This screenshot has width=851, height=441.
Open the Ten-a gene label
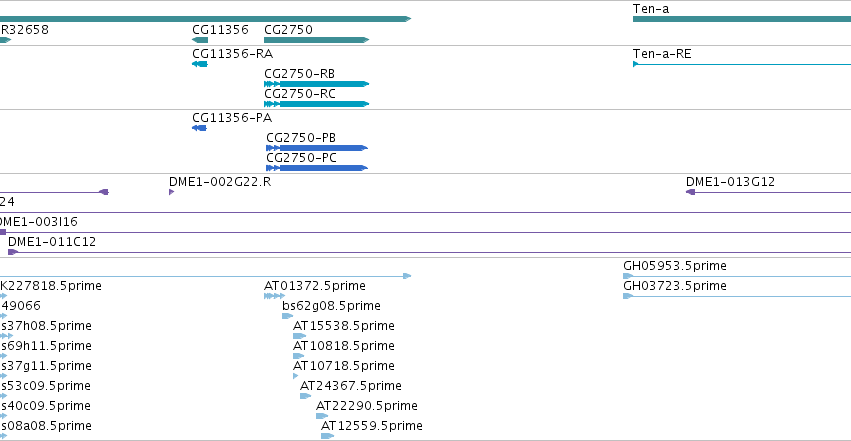651,9
